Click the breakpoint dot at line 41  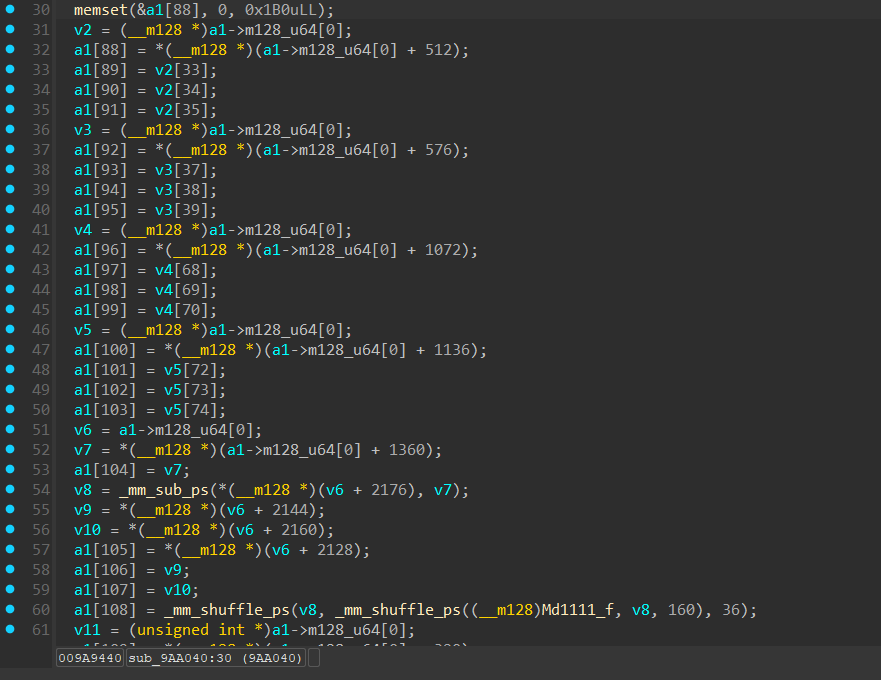pyautogui.click(x=10, y=229)
